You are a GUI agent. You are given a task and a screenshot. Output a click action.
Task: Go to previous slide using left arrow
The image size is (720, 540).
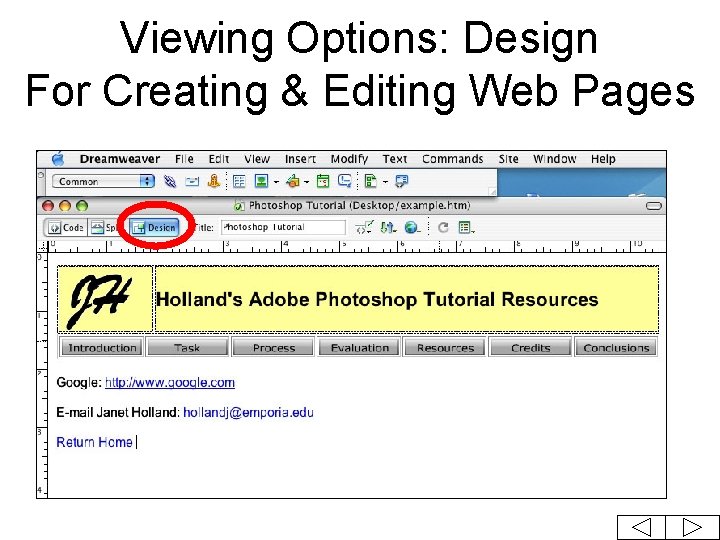[641, 527]
